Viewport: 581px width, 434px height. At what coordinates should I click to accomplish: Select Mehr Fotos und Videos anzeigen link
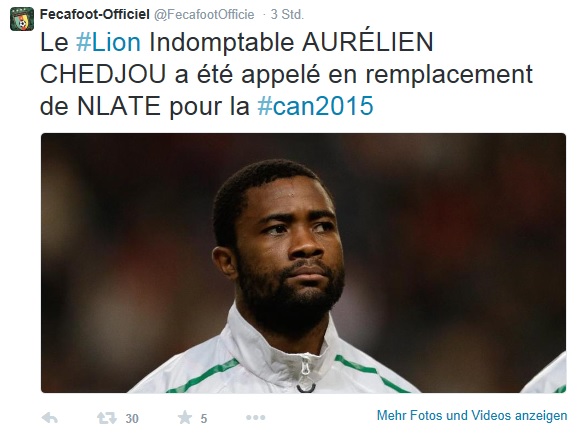click(x=472, y=415)
